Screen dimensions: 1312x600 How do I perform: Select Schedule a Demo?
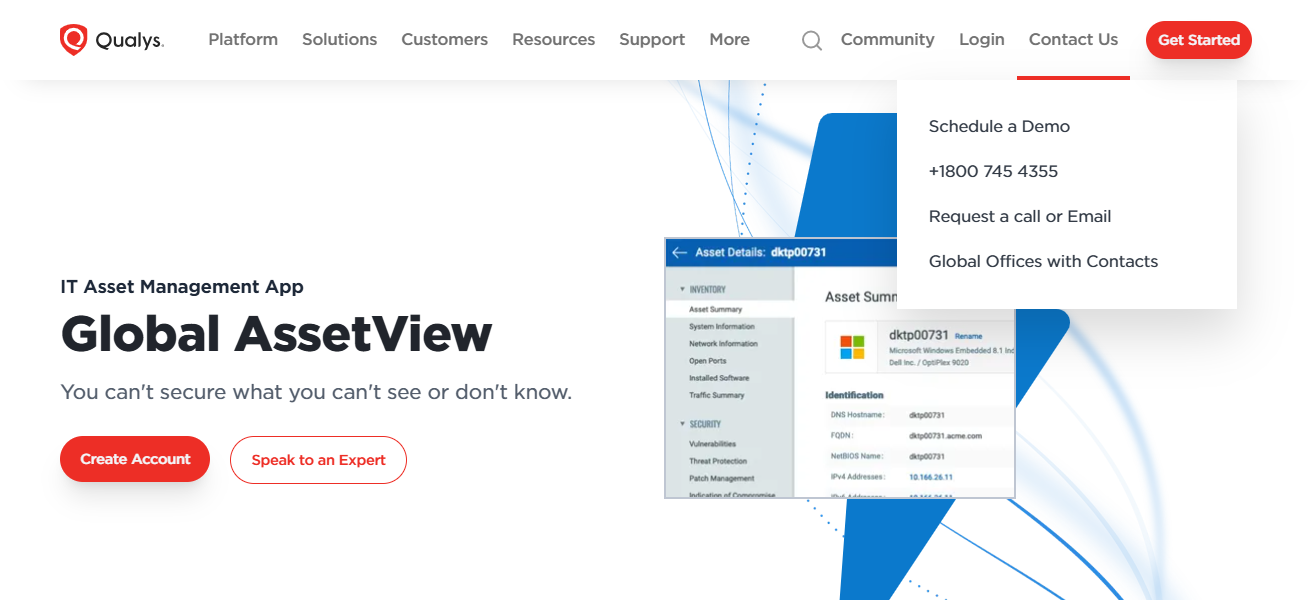pyautogui.click(x=999, y=126)
